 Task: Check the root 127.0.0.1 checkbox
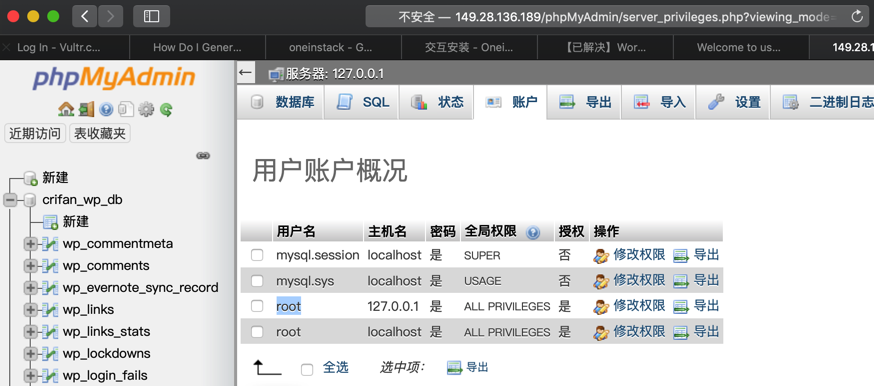(x=256, y=306)
